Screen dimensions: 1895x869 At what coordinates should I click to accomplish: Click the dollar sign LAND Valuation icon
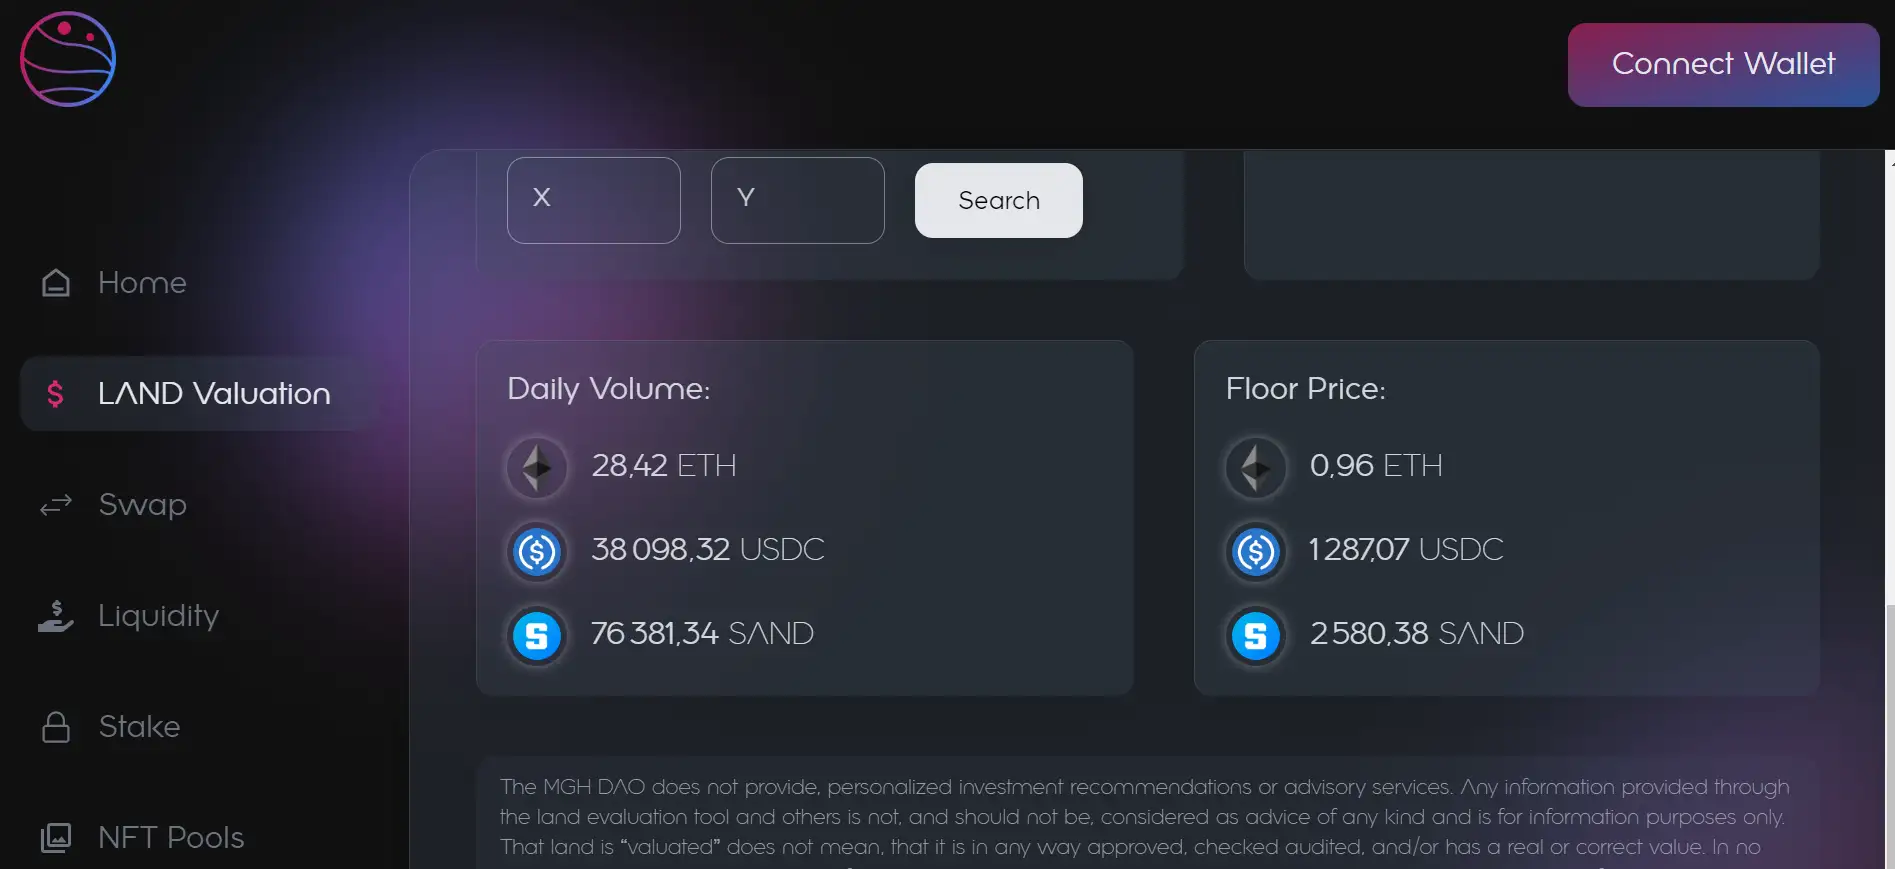(55, 394)
